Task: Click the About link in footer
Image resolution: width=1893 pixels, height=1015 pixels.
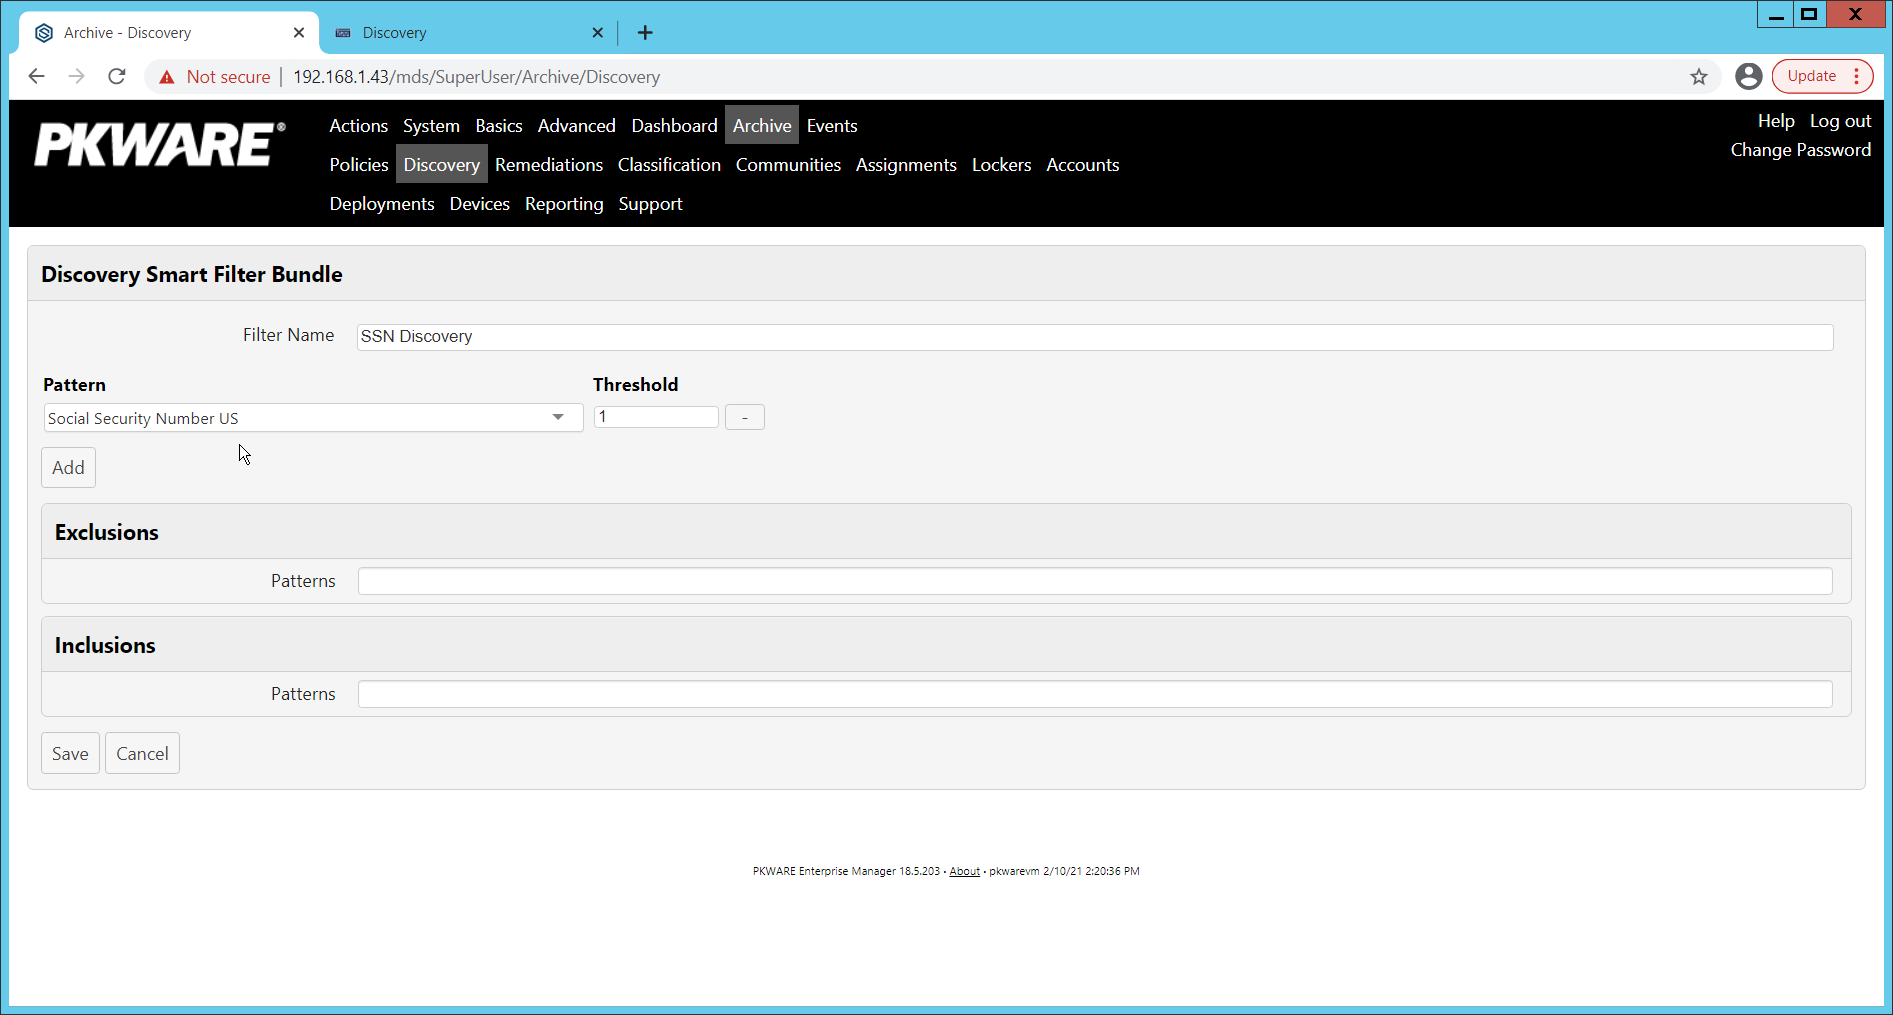Action: point(964,872)
